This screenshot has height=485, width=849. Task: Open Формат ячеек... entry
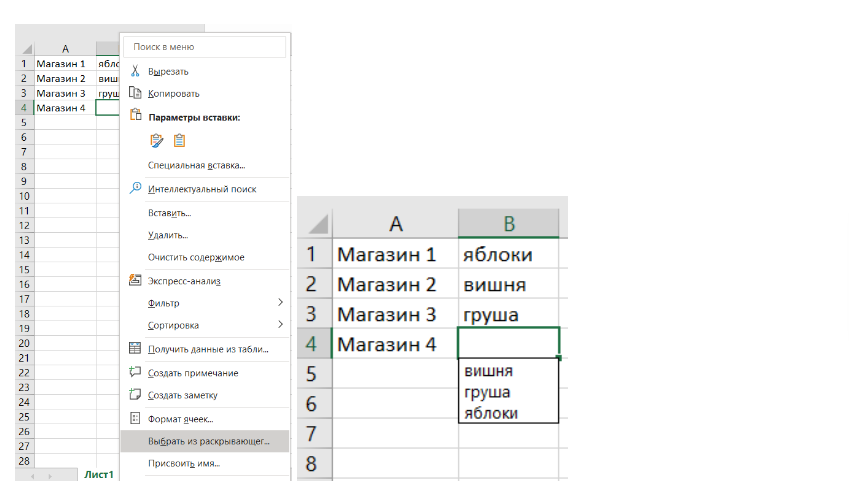pyautogui.click(x=180, y=420)
